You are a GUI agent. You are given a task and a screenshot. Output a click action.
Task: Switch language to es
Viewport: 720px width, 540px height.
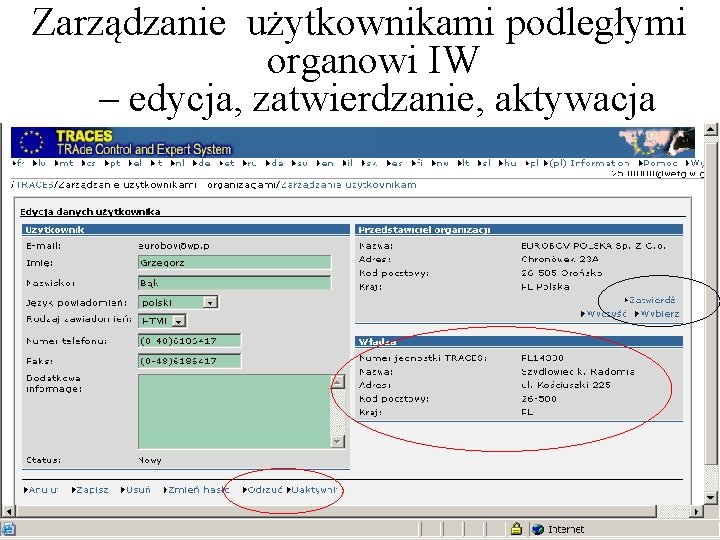tap(394, 163)
